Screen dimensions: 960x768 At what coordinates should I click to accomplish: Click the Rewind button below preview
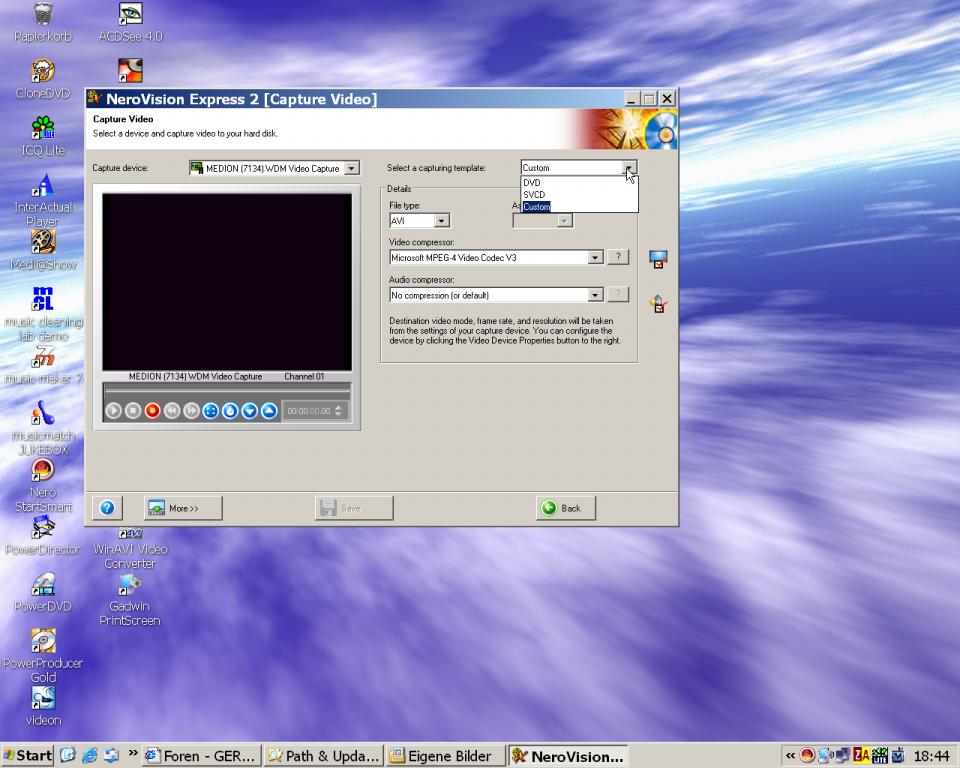(172, 411)
